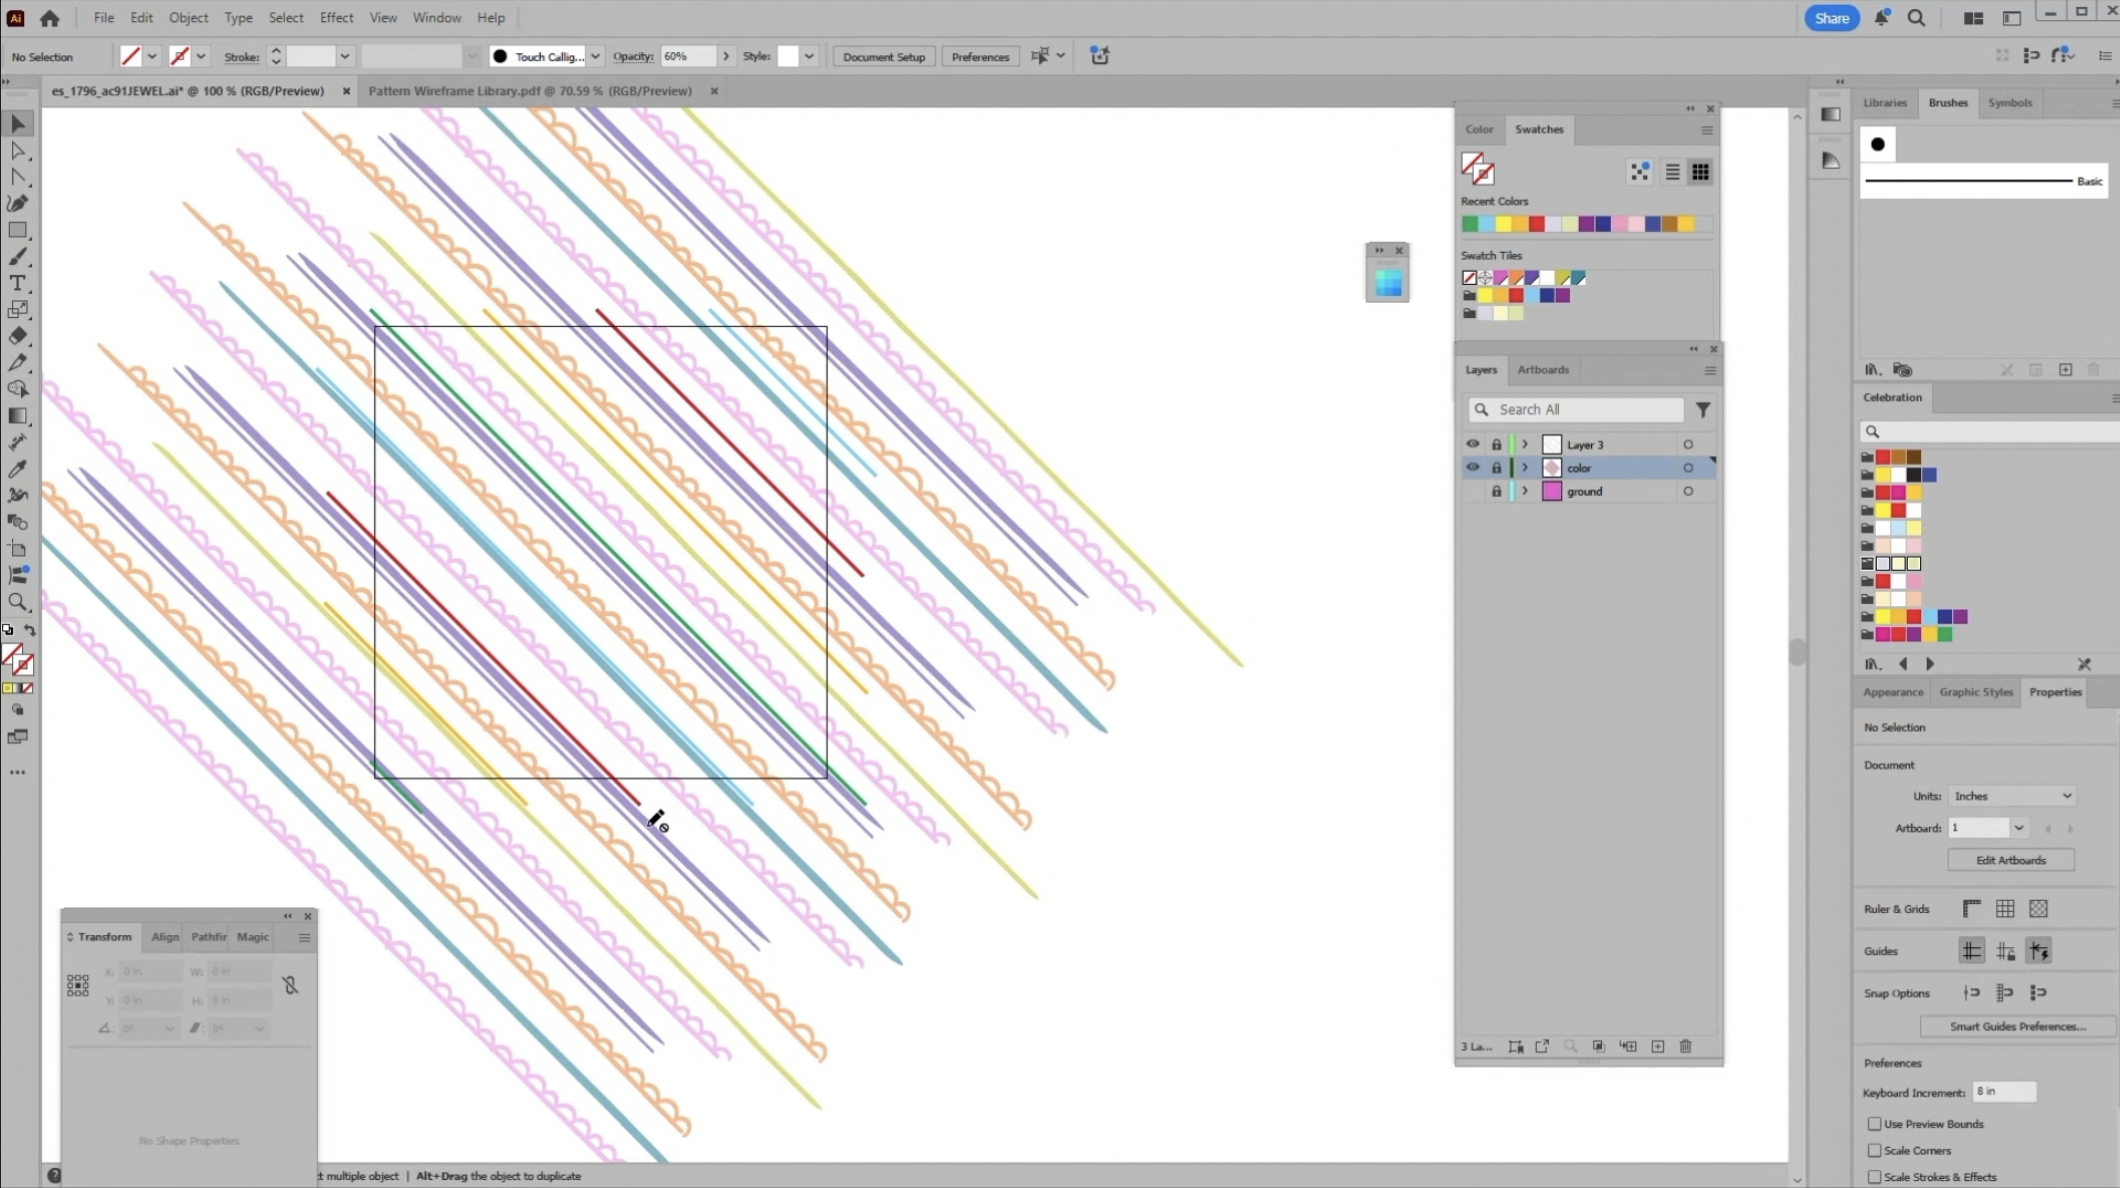Switch to the Artboards tab
Screen dimensions: 2120x1188
point(1543,370)
